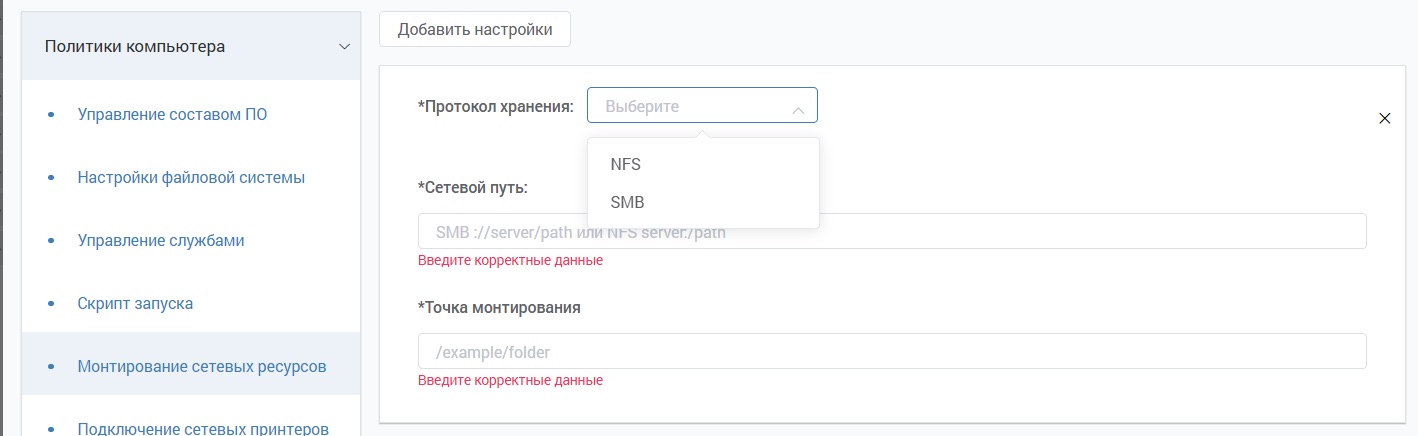Open Управление составом ПО policy

(x=172, y=114)
